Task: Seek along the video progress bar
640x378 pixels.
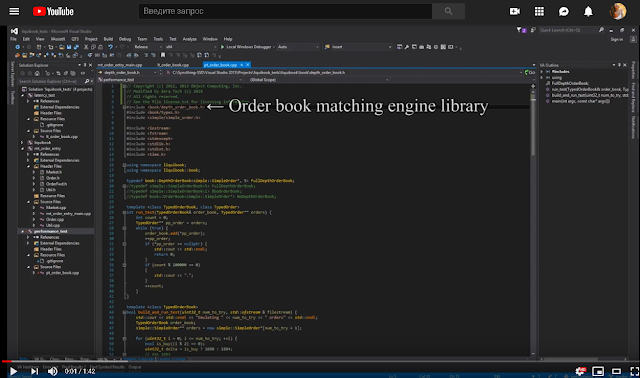Action: pos(320,361)
